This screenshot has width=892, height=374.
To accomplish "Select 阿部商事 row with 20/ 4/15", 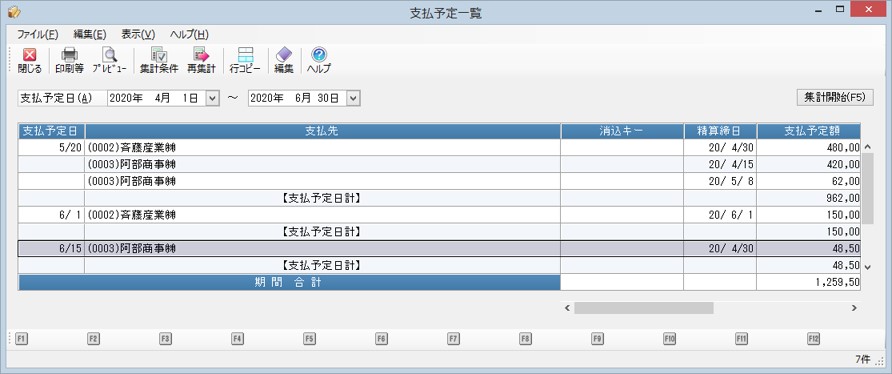I will coord(439,165).
